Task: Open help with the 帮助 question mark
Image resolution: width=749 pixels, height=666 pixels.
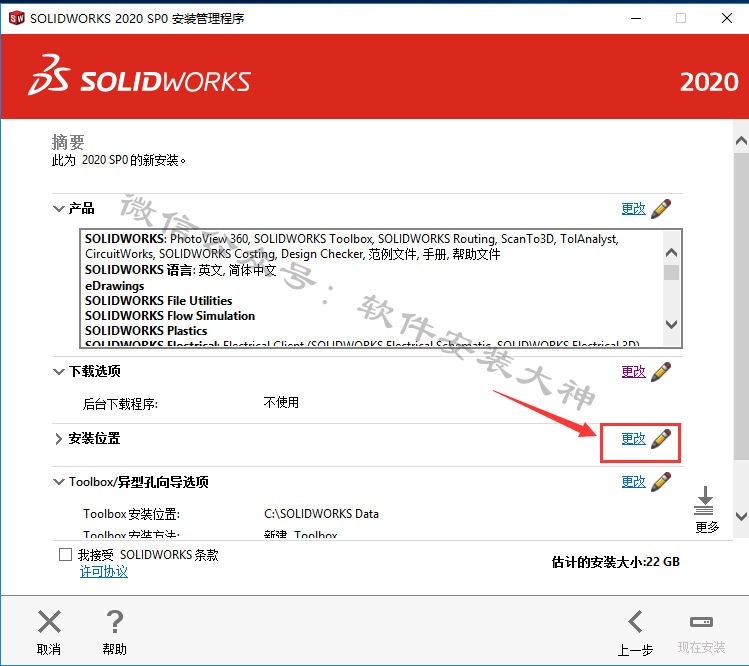Action: 115,622
